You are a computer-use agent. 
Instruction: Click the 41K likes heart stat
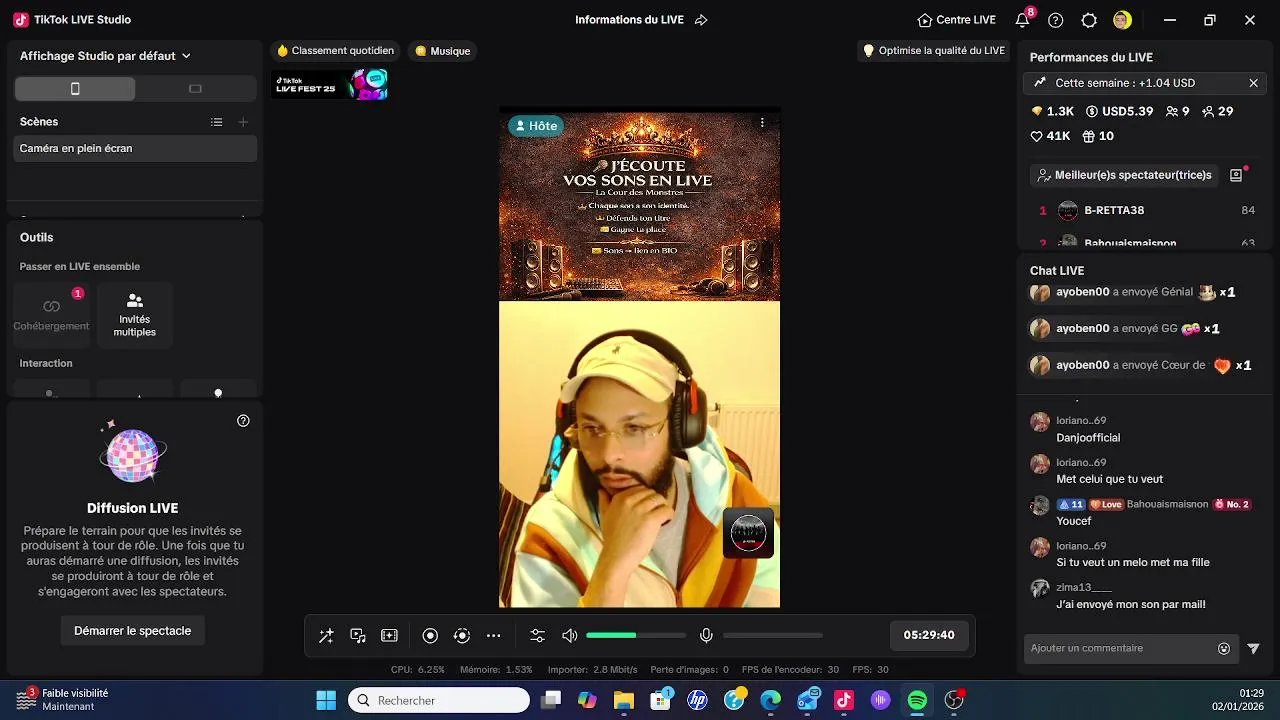tap(1050, 136)
